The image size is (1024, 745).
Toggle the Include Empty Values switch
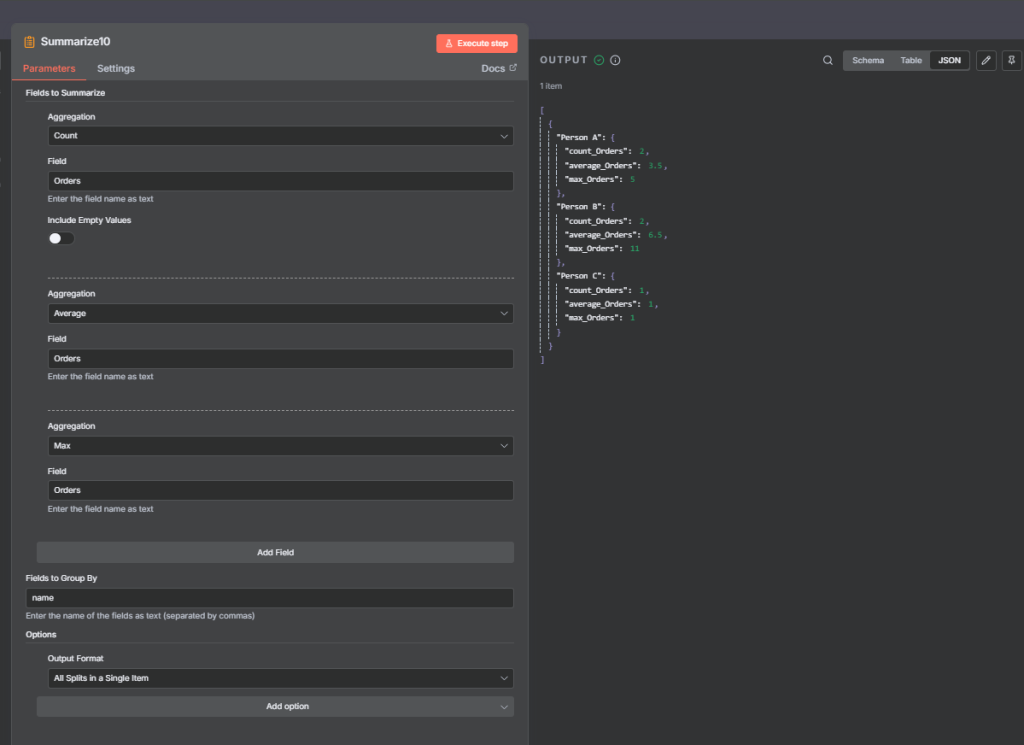tap(61, 238)
